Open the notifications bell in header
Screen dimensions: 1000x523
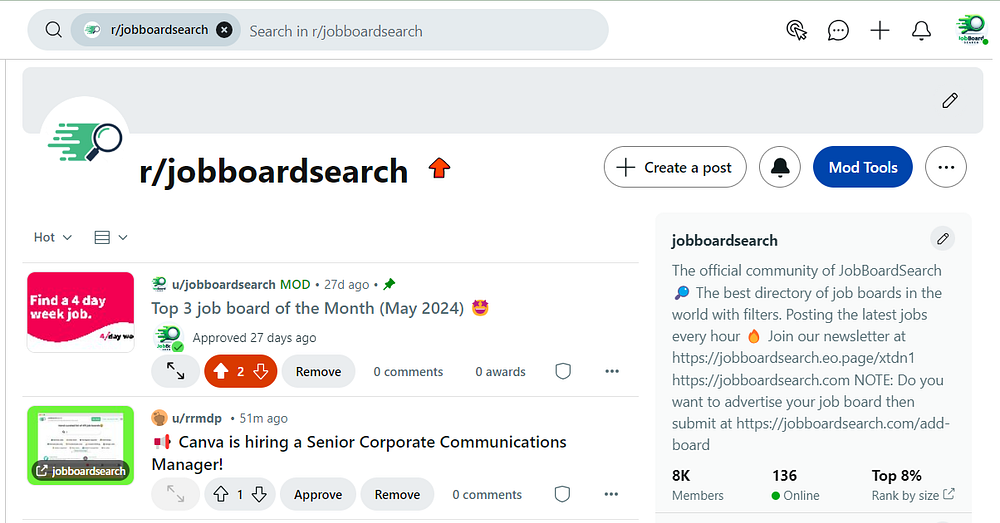click(x=922, y=30)
